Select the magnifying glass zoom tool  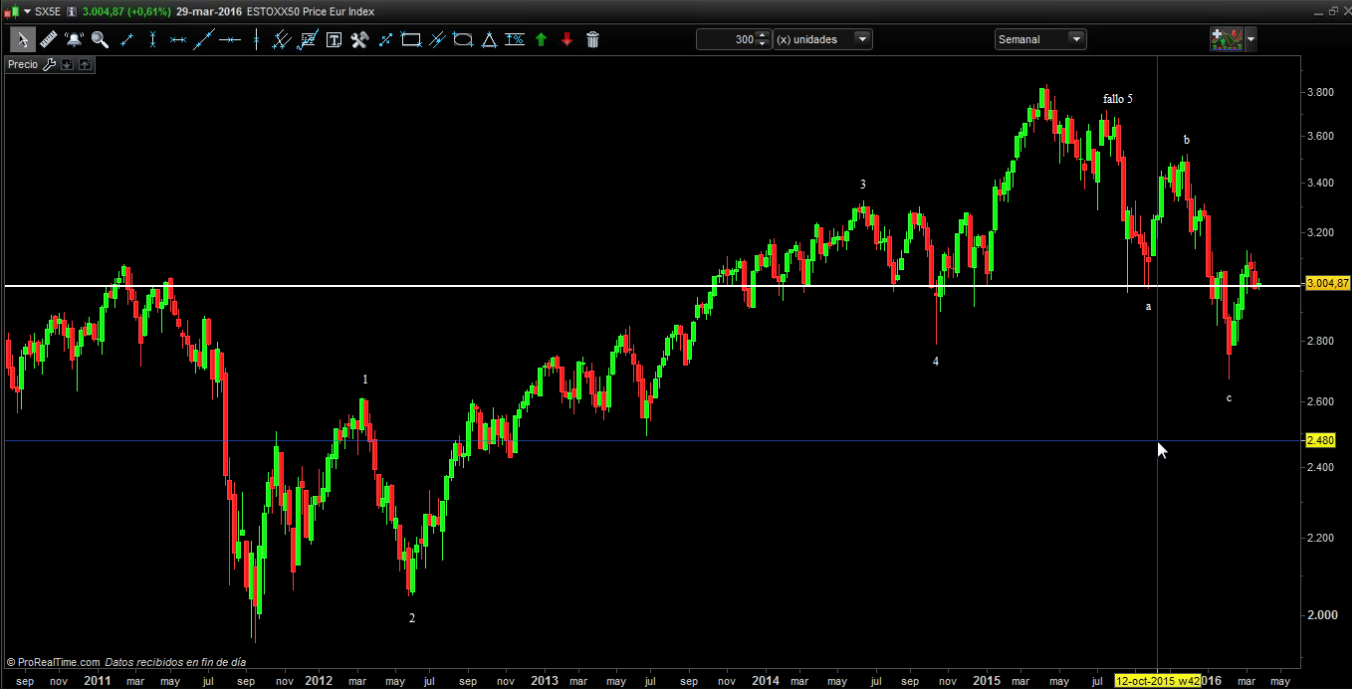click(100, 39)
